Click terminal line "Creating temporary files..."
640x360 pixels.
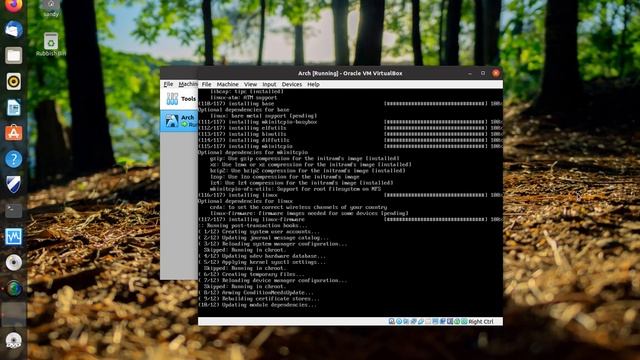pyautogui.click(x=263, y=274)
